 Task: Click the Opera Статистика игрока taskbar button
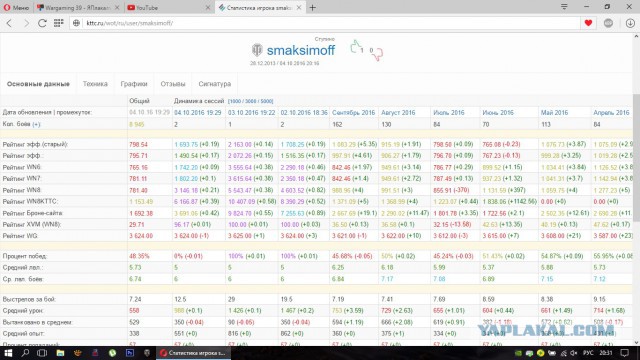[193, 353]
